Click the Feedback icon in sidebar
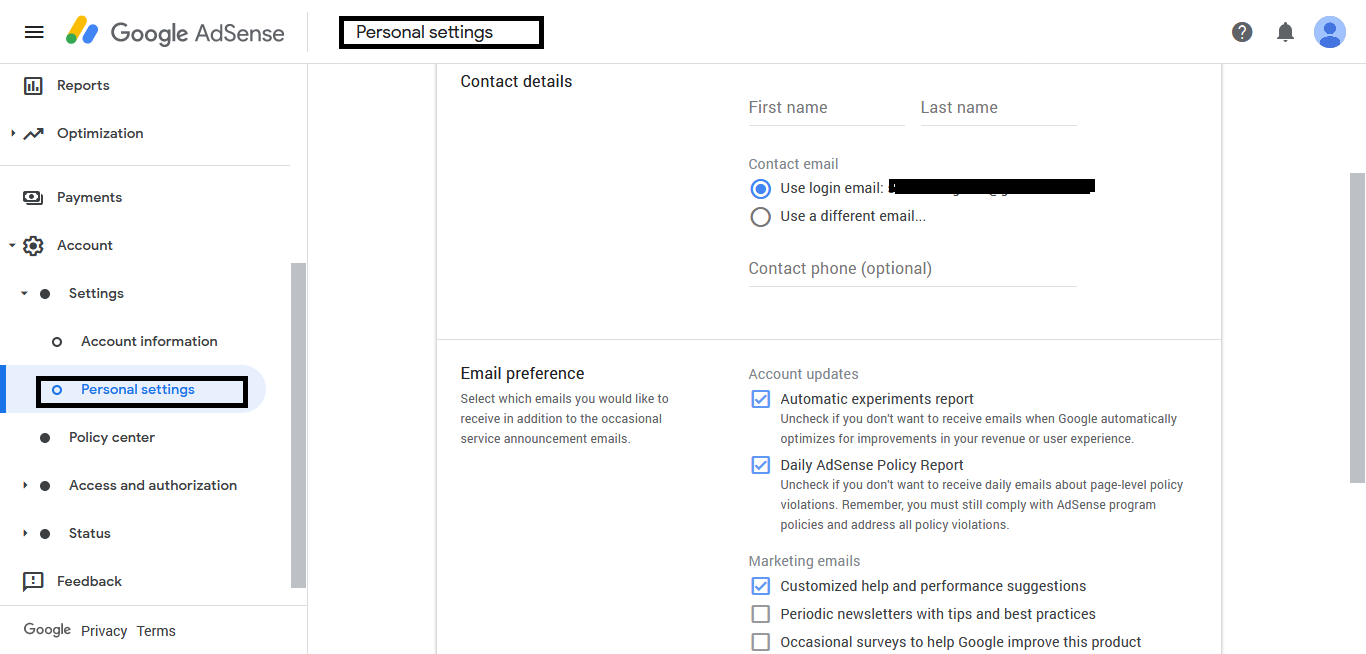This screenshot has height=654, width=1366. [x=33, y=581]
